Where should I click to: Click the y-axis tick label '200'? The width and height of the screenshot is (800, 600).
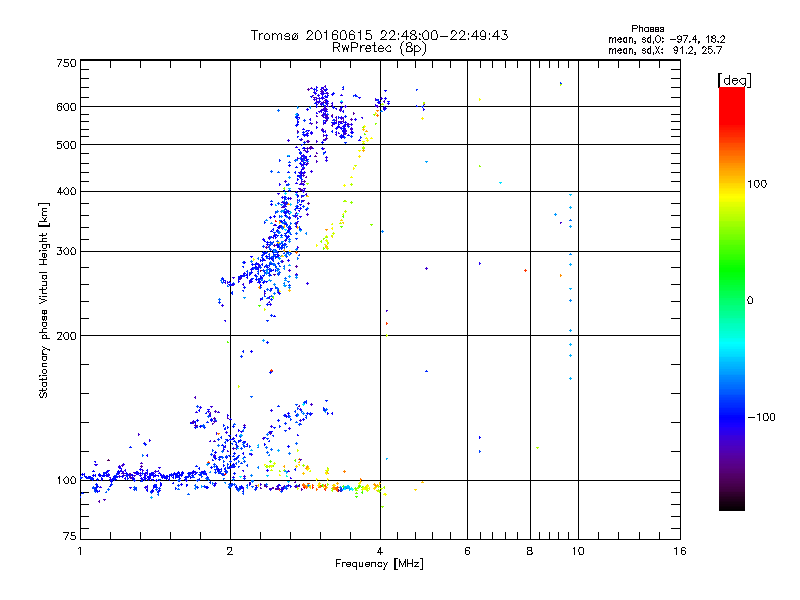click(x=67, y=336)
